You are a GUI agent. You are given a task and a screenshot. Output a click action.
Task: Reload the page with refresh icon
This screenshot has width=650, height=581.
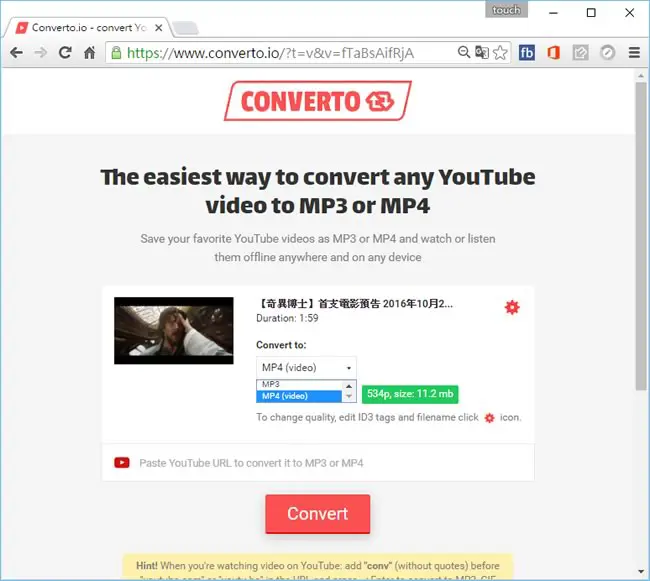(65, 53)
